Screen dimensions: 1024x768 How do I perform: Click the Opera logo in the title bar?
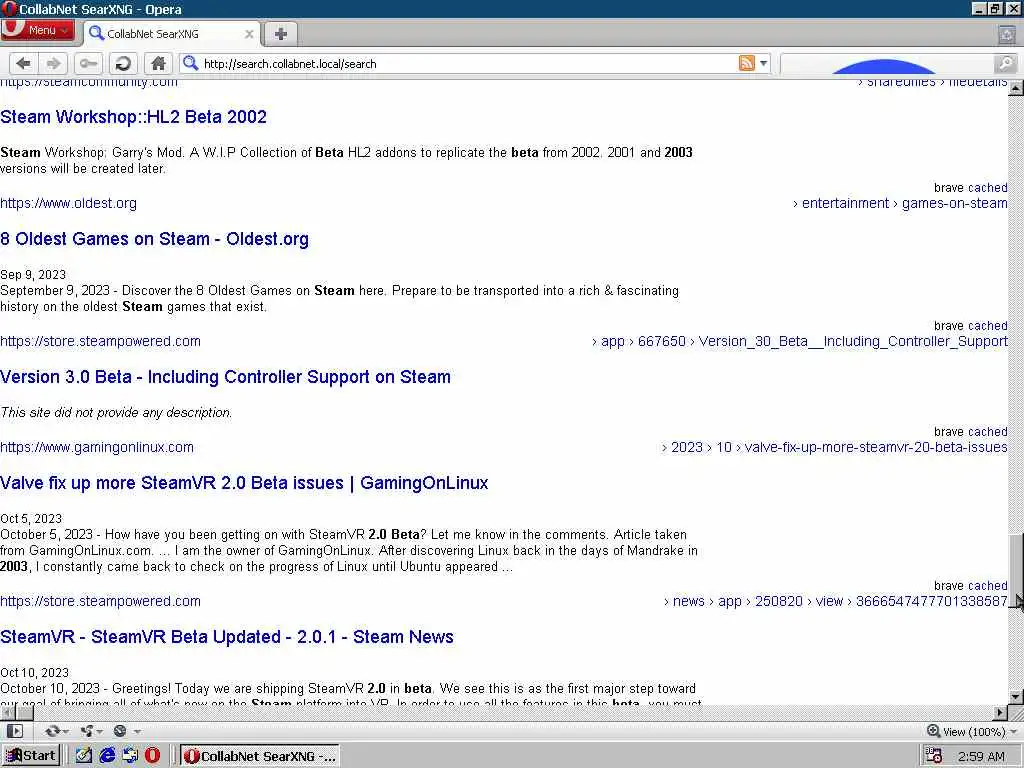point(9,9)
